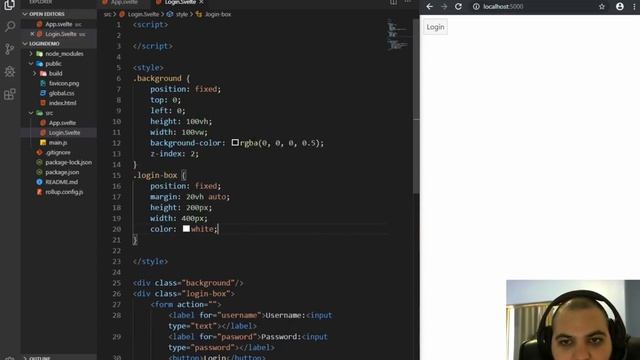This screenshot has height=360, width=640.
Task: Bookmark page with the star icon
Action: (x=602, y=7)
